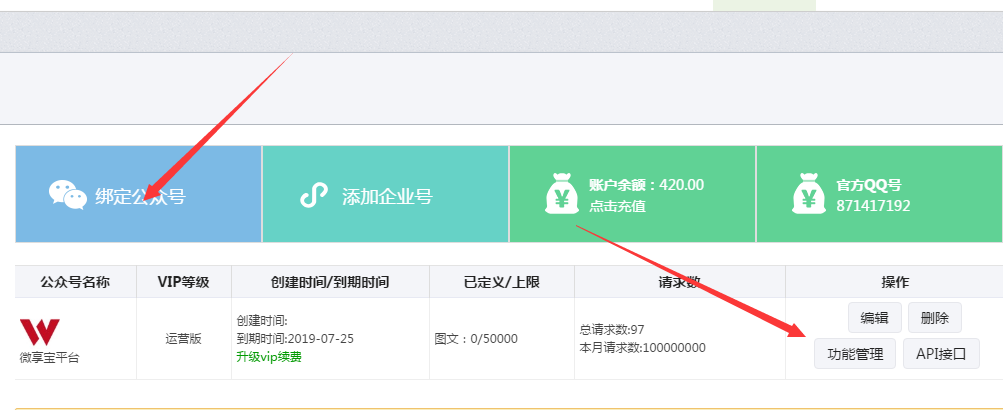
Task: Click the VIP等级 column header
Action: [x=184, y=282]
